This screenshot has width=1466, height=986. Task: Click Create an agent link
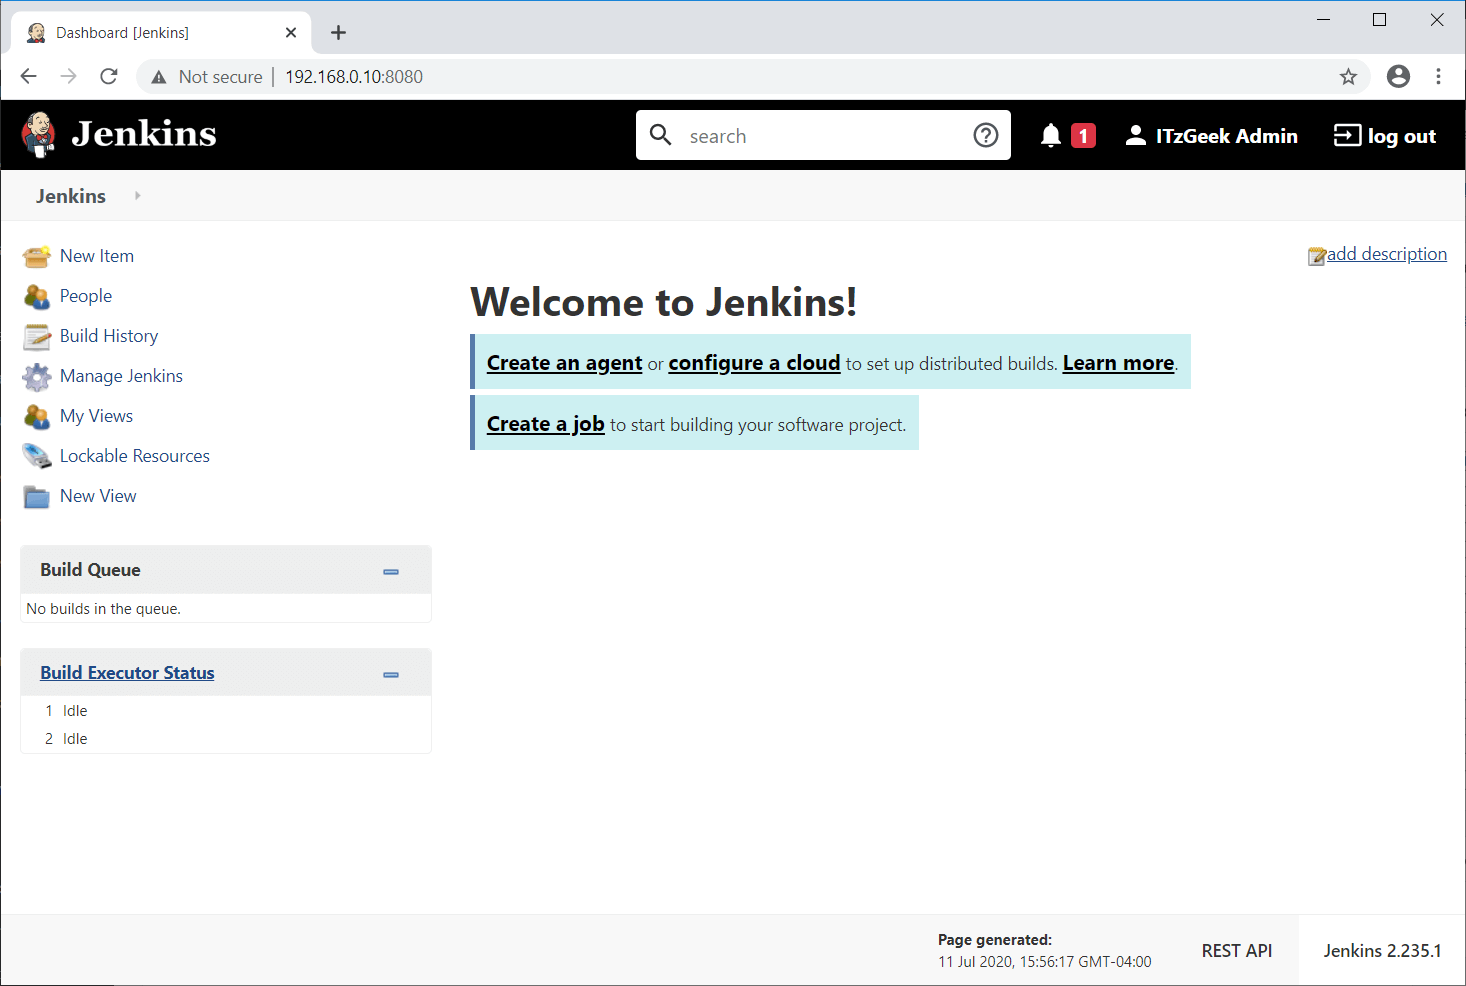[564, 363]
